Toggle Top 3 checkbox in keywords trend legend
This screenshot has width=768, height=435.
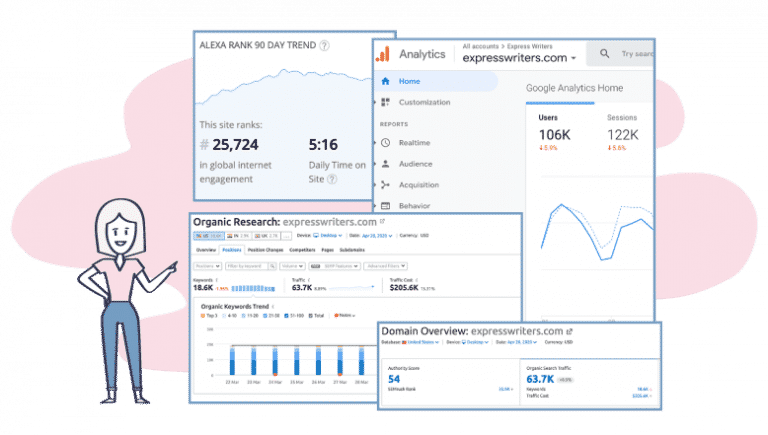coord(203,315)
